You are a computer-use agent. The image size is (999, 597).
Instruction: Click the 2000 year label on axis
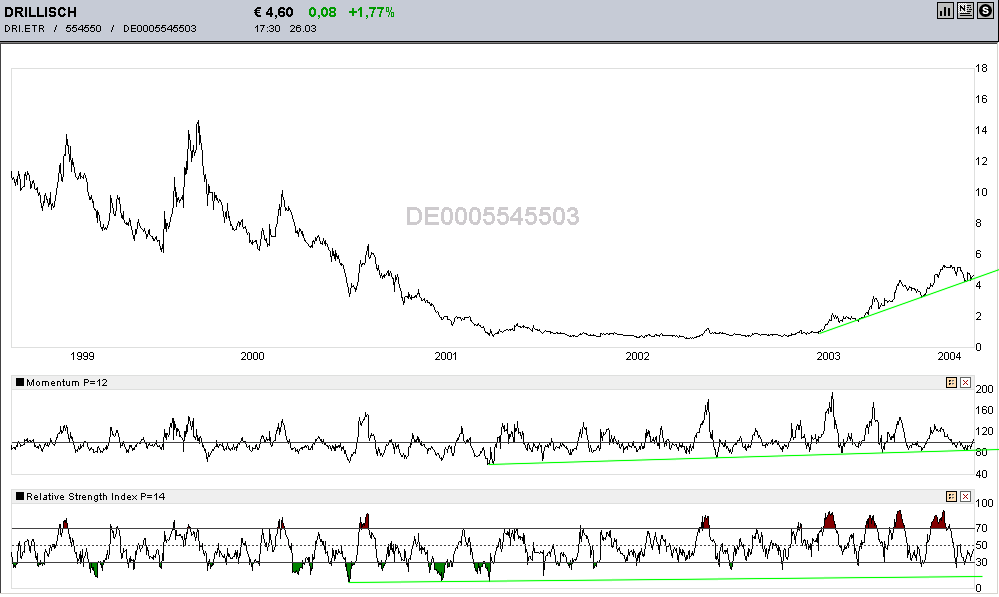[252, 356]
